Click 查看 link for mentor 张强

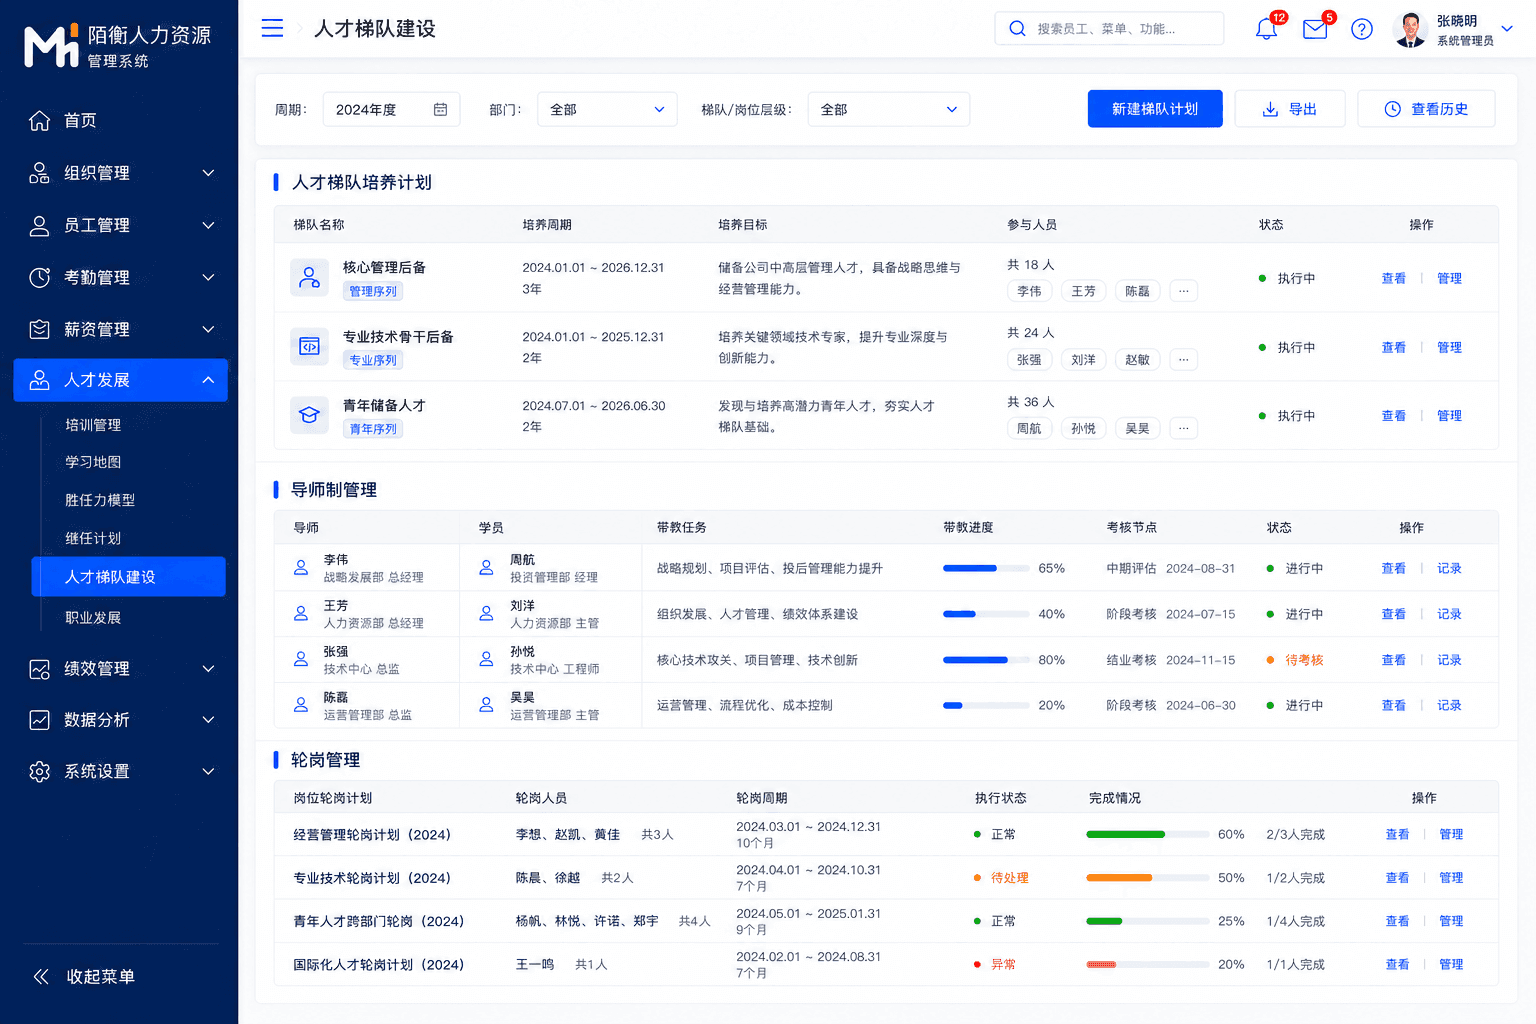click(x=1393, y=660)
